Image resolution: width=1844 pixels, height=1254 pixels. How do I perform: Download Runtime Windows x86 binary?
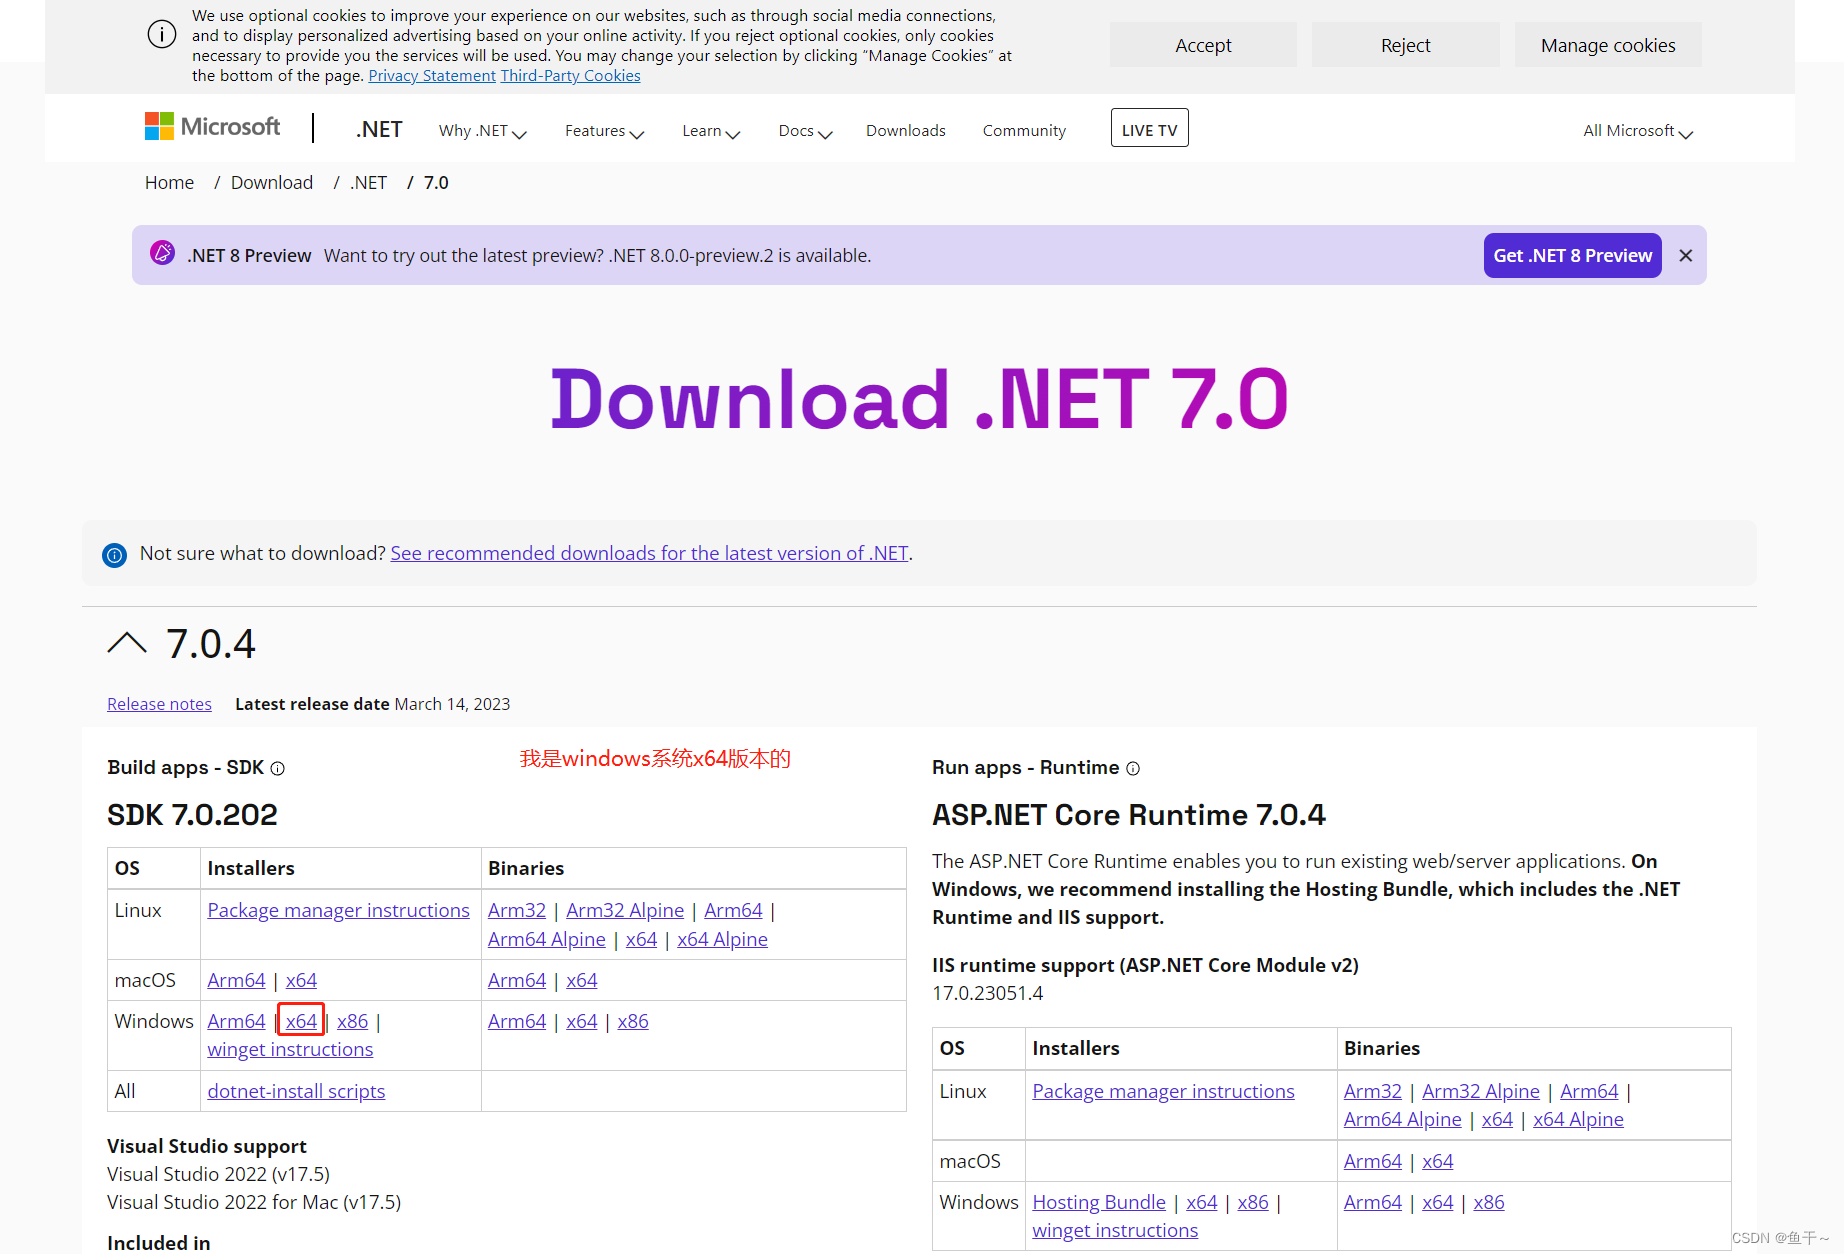[x=1489, y=1202]
